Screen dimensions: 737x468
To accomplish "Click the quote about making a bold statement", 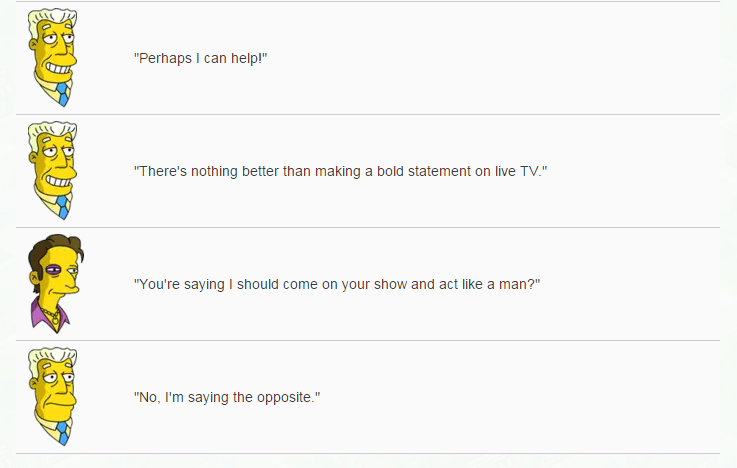I will pos(341,172).
